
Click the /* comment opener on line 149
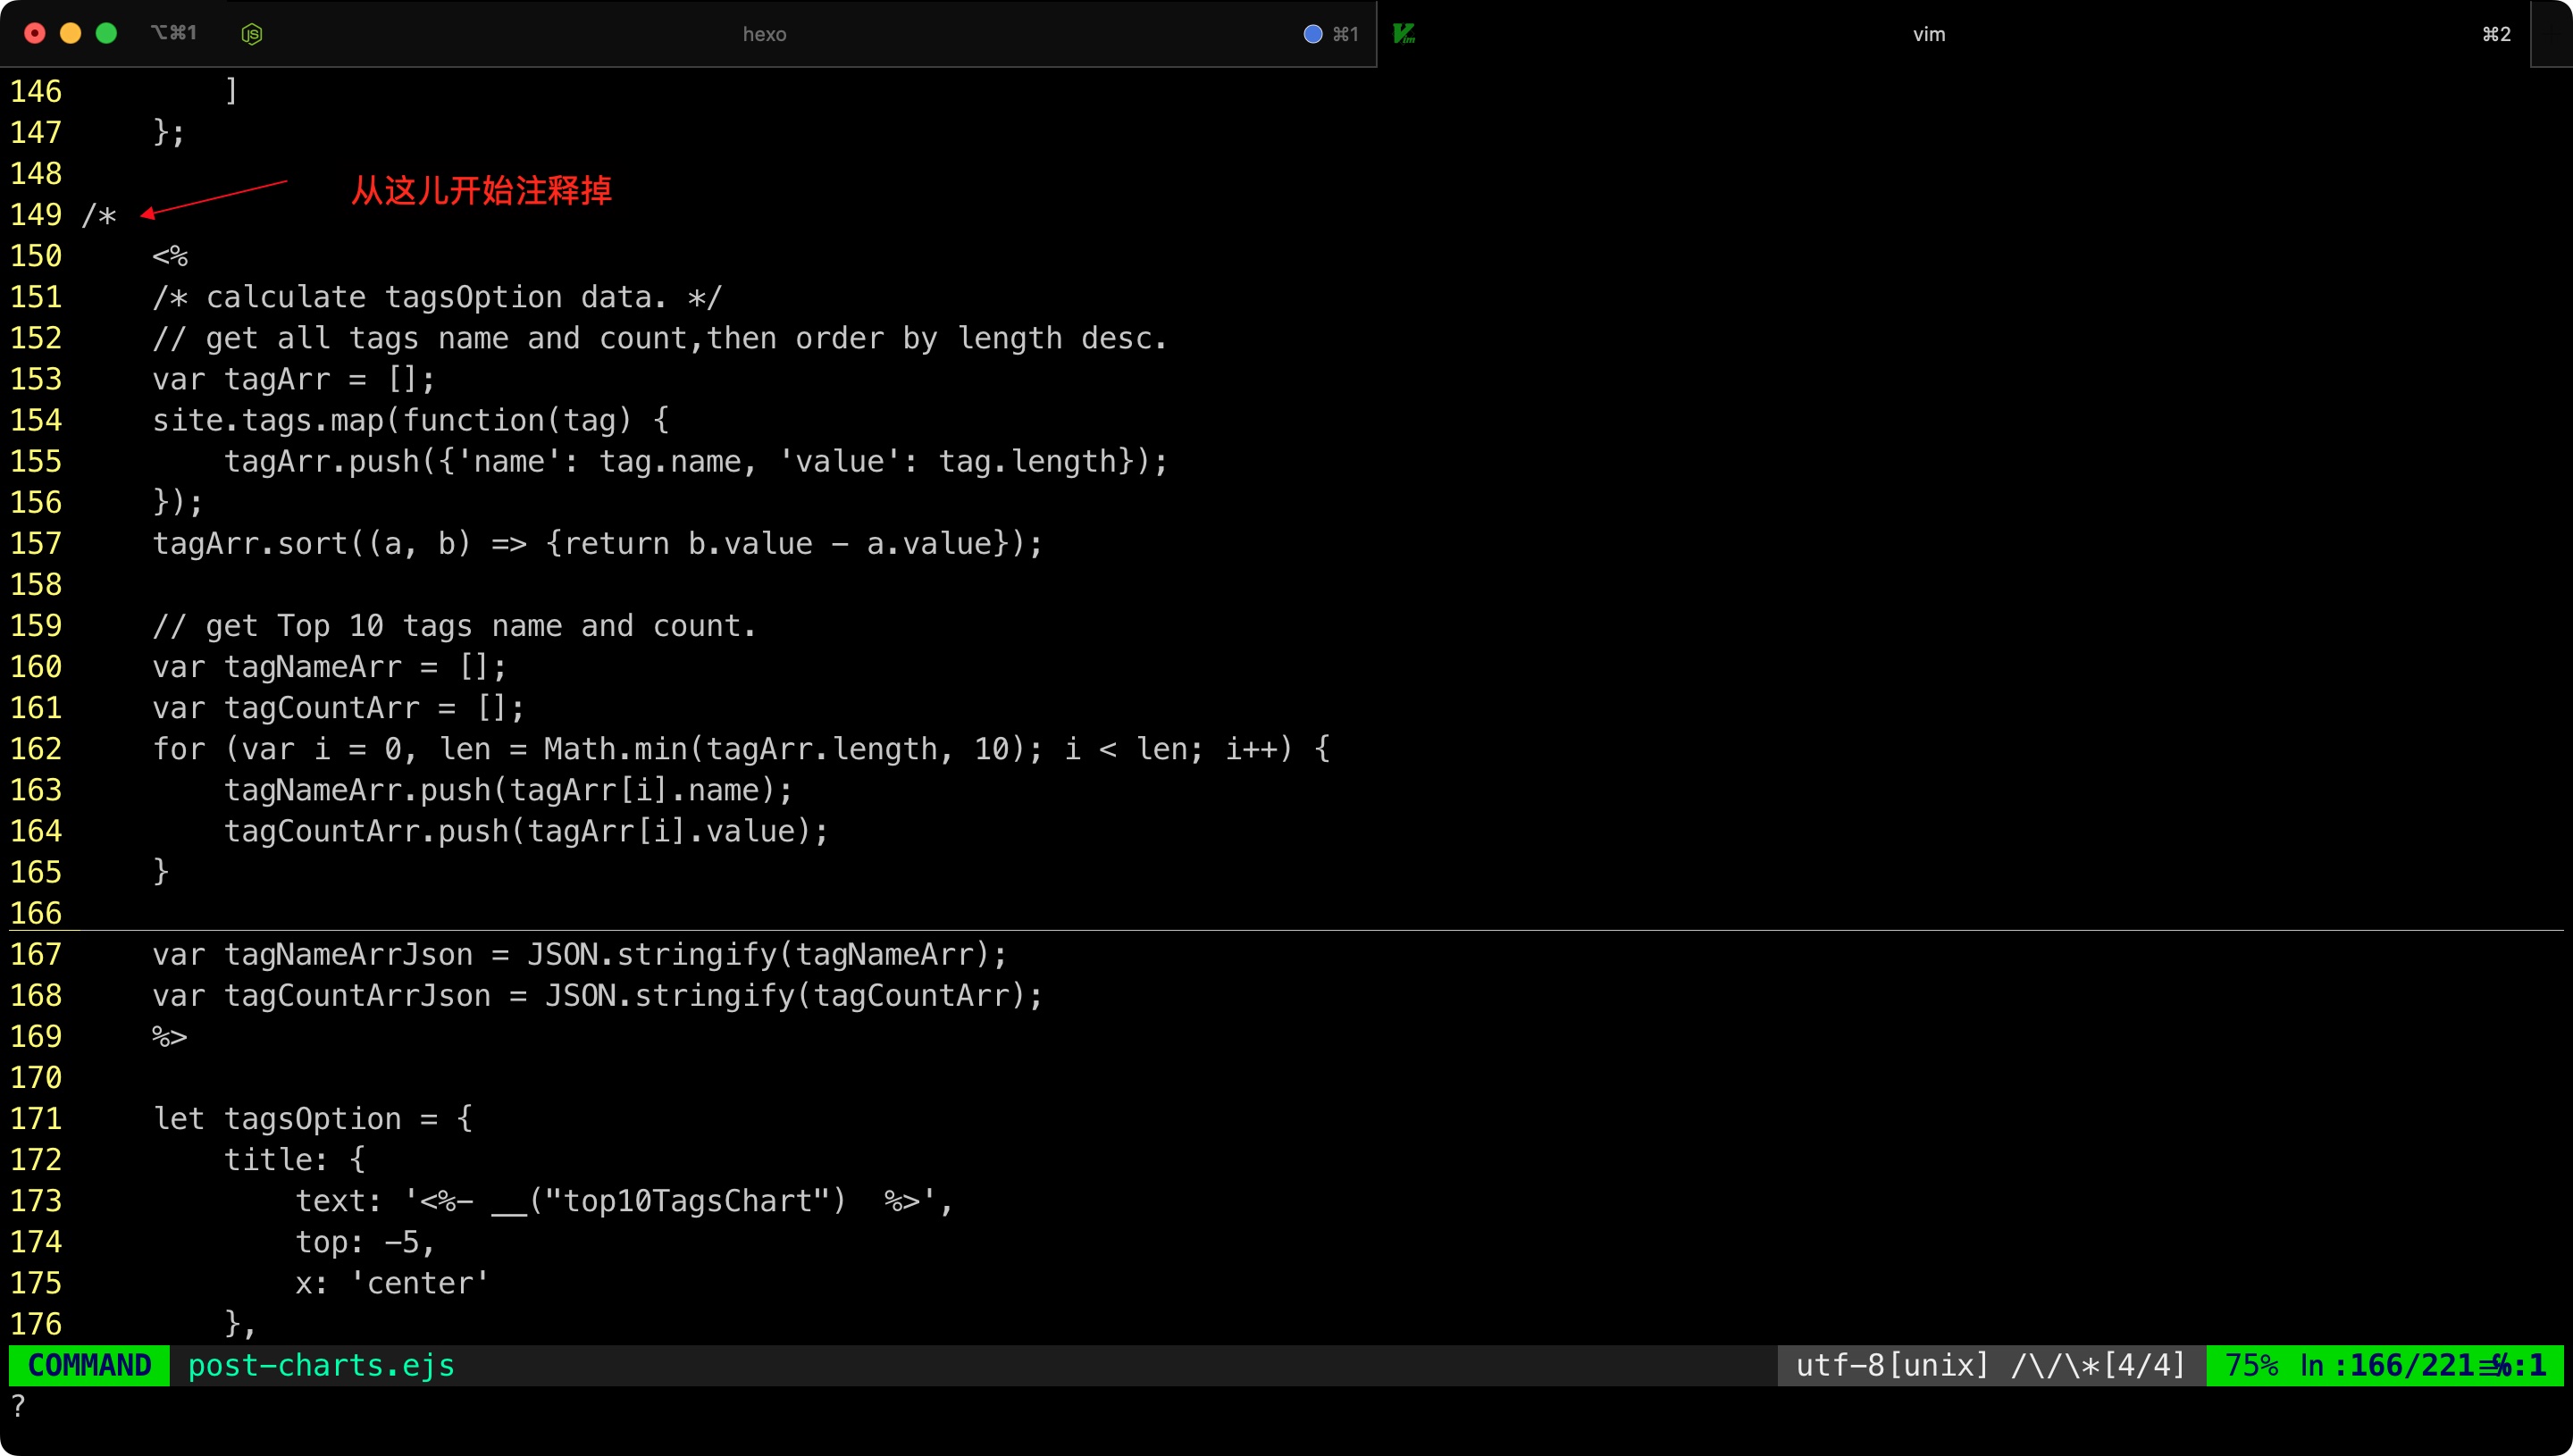click(x=99, y=214)
